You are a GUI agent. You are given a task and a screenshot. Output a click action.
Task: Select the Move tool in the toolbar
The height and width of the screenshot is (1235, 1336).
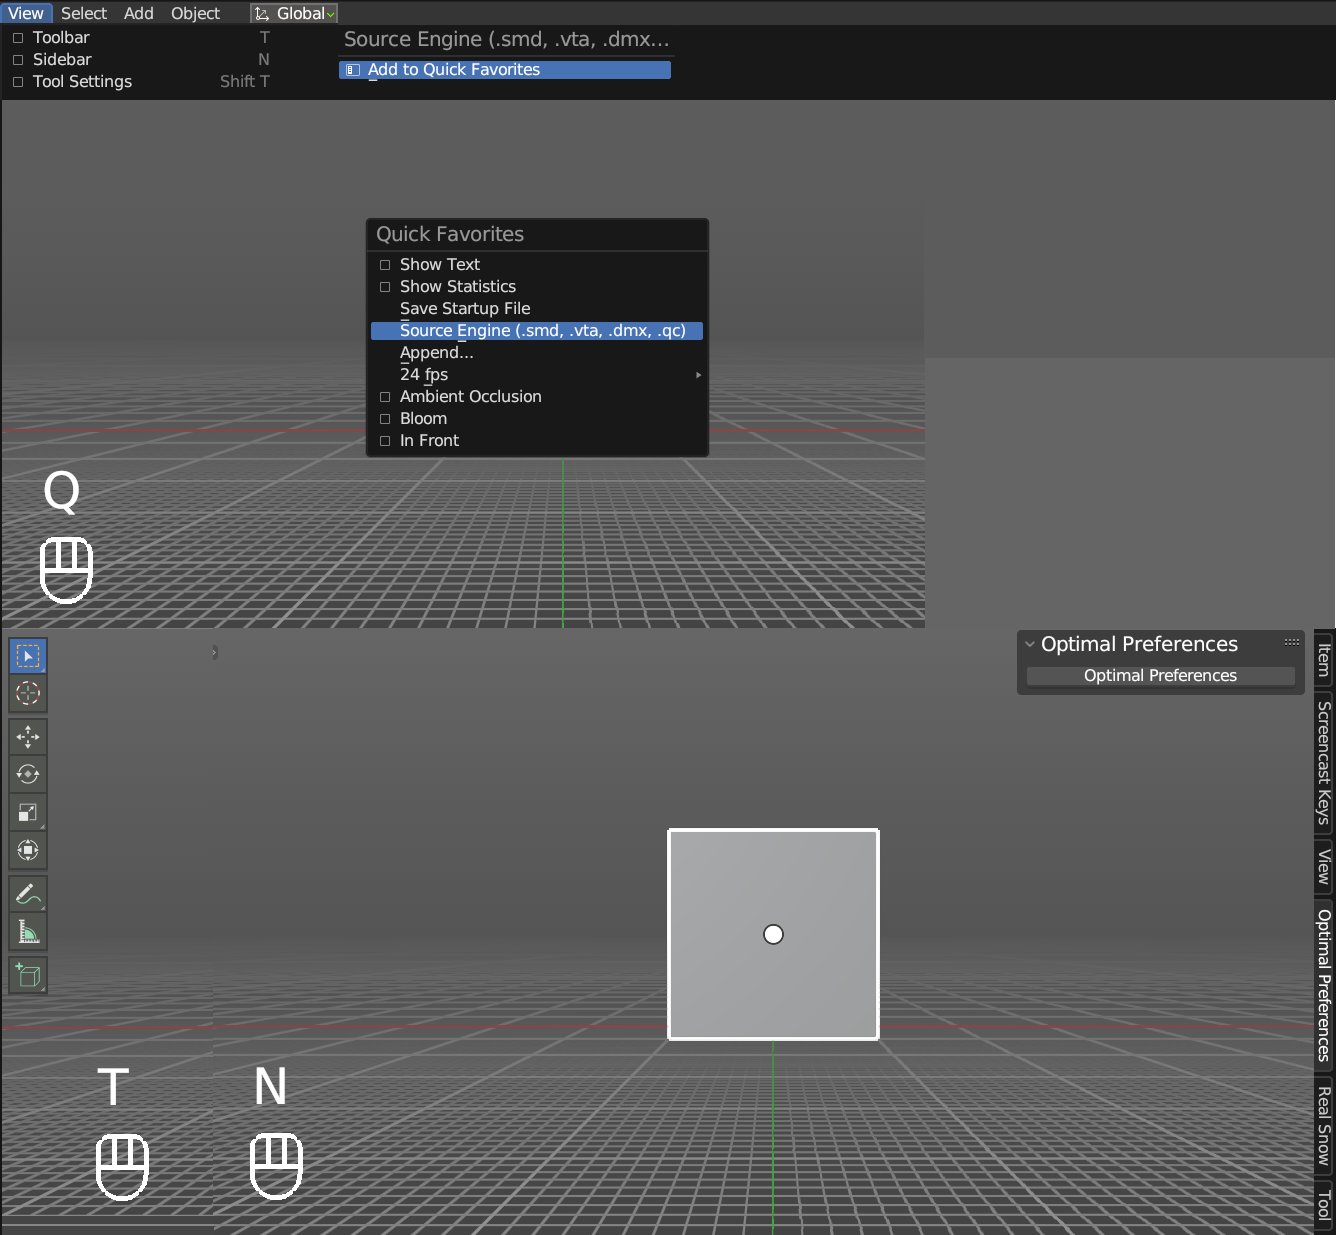tap(27, 737)
